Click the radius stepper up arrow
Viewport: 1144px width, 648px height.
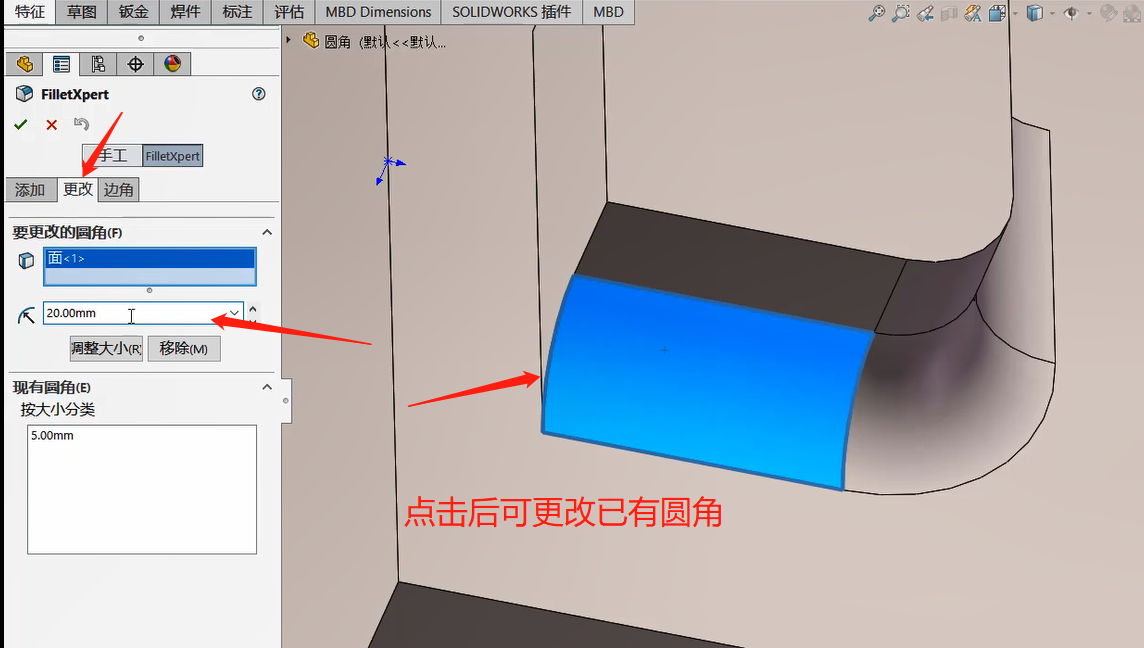[x=252, y=309]
